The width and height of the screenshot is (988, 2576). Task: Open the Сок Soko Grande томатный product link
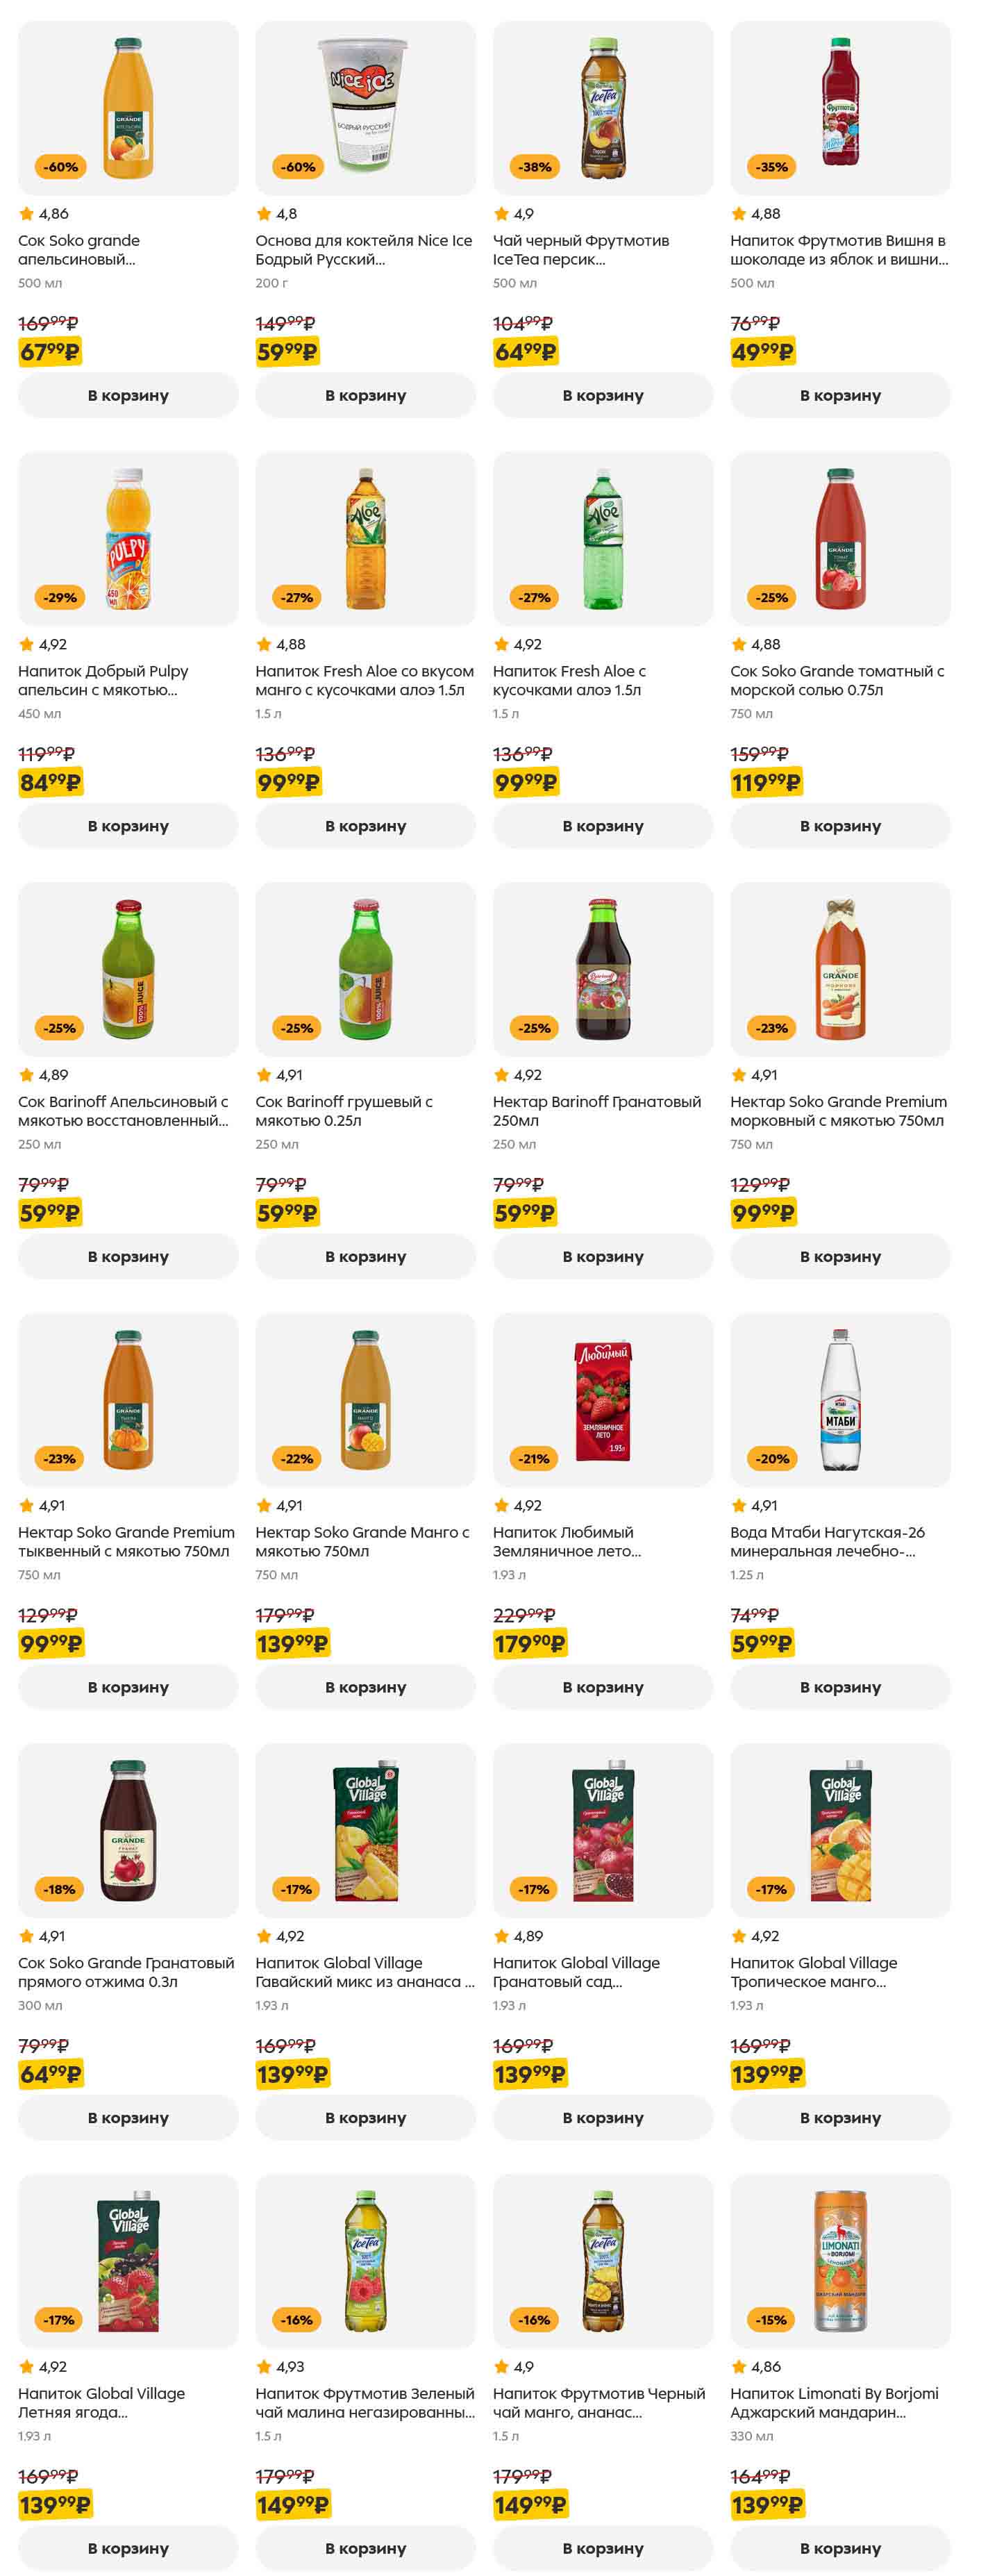coord(837,680)
